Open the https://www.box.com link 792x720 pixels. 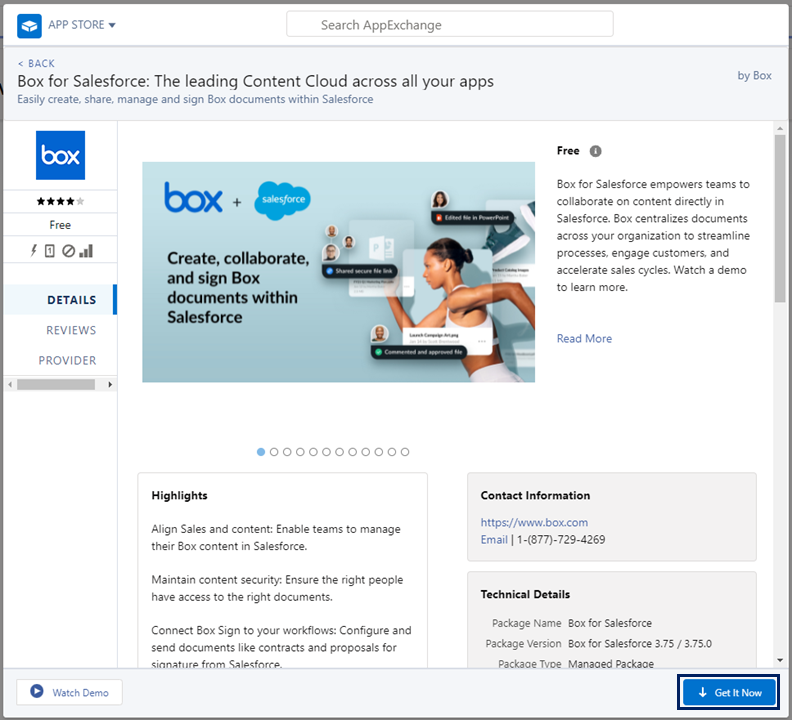[534, 522]
